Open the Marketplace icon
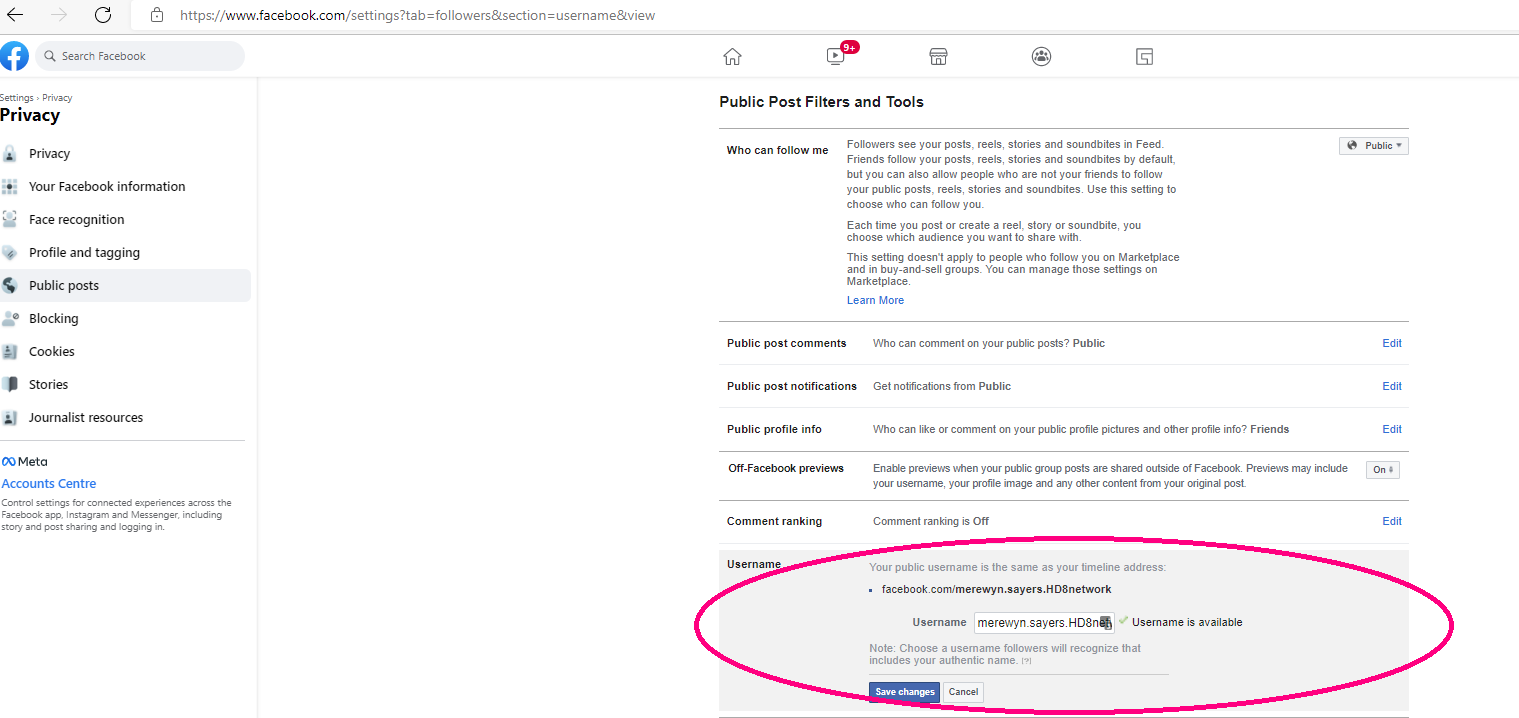 pyautogui.click(x=938, y=56)
